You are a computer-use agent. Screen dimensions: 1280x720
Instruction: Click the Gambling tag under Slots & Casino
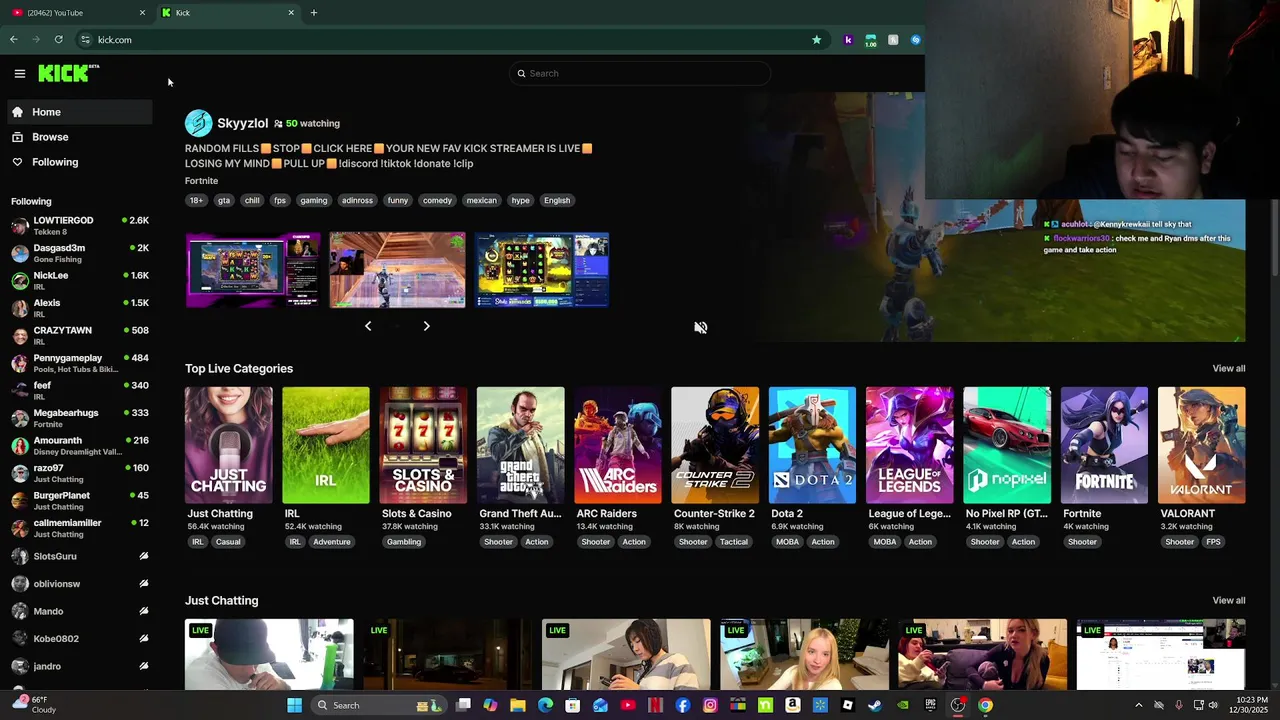(404, 542)
